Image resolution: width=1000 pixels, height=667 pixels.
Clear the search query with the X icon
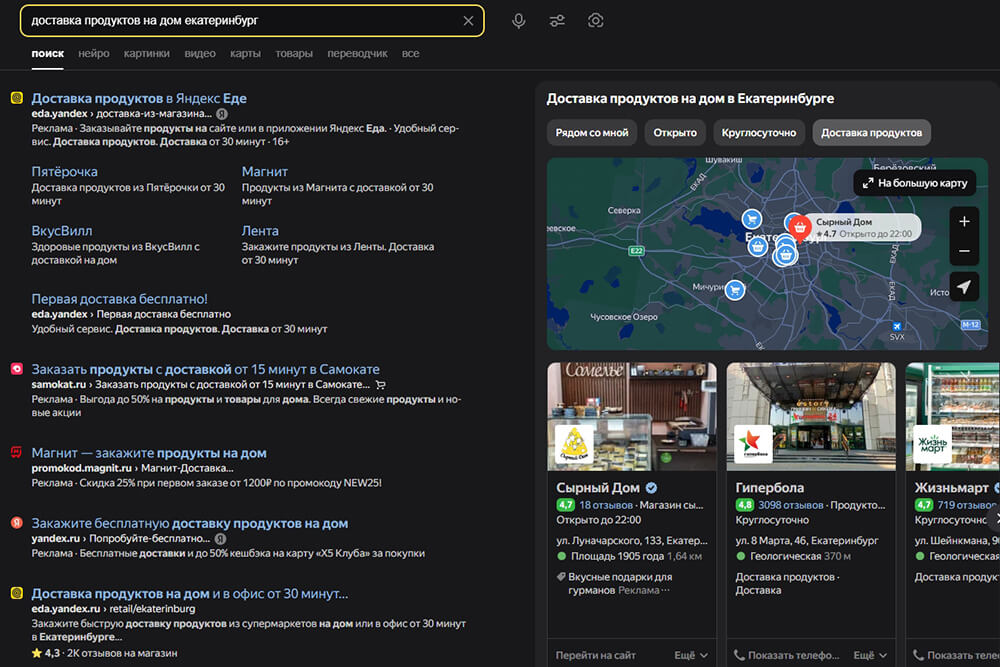coord(468,20)
